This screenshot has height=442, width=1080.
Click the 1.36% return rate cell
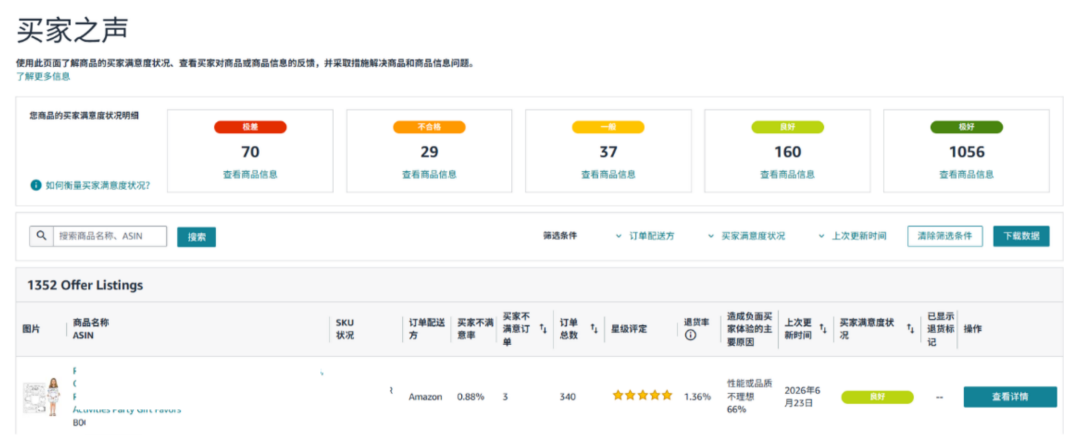697,397
